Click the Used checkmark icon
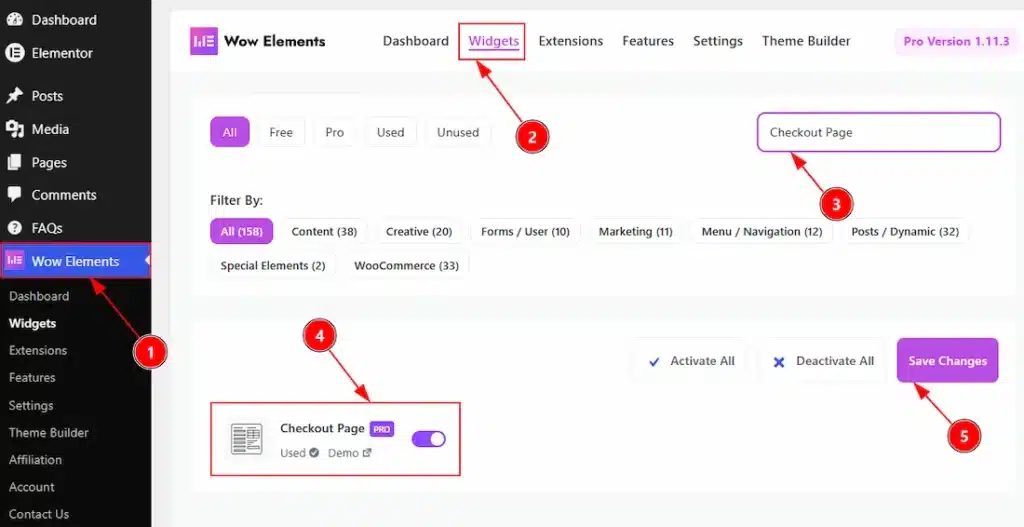 [x=314, y=453]
